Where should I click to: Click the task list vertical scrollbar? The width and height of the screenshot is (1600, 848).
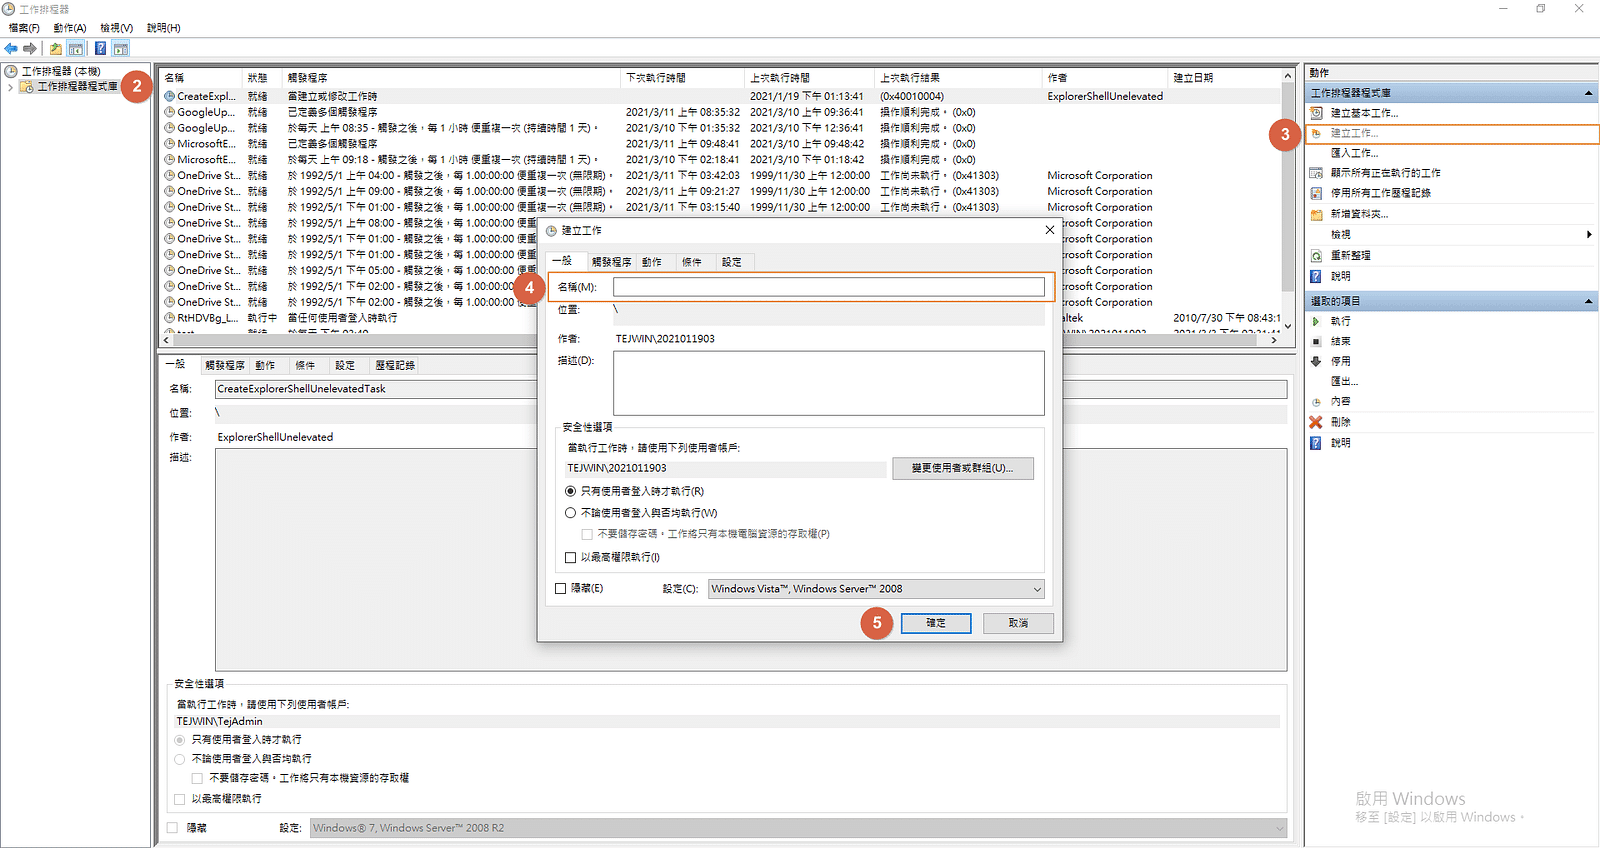click(1288, 200)
